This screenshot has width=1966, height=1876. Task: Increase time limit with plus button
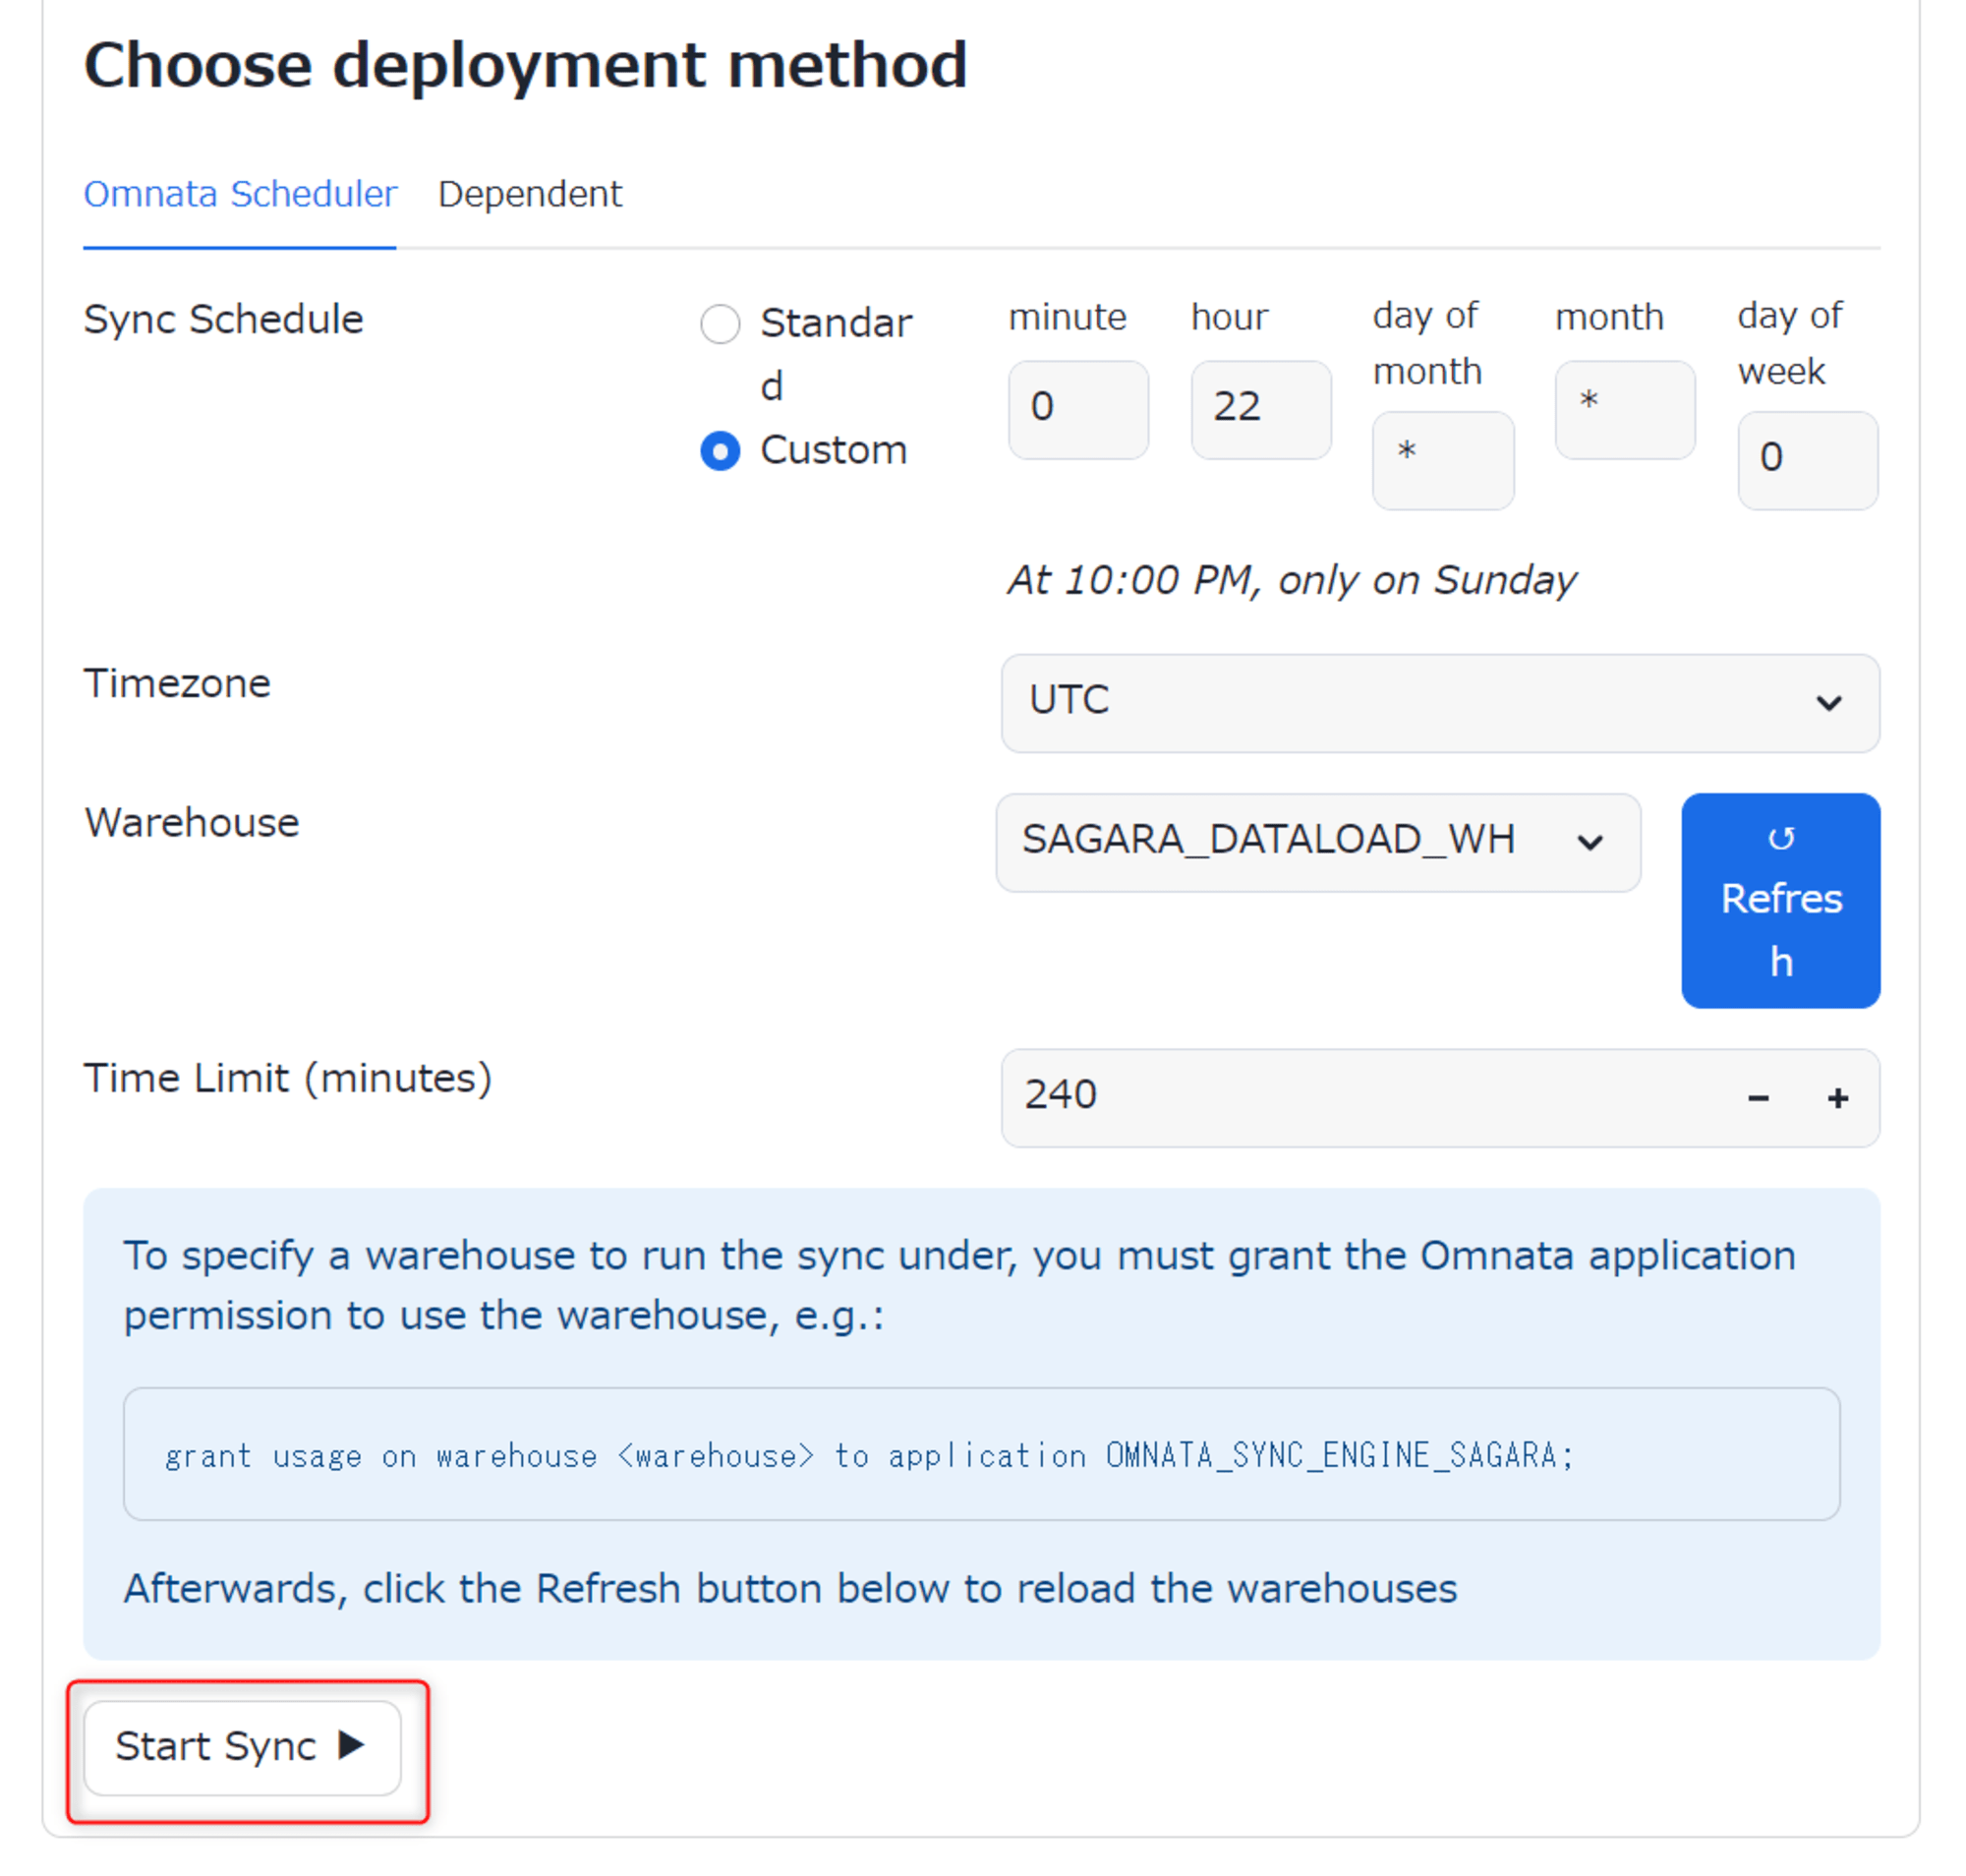pyautogui.click(x=1837, y=1099)
